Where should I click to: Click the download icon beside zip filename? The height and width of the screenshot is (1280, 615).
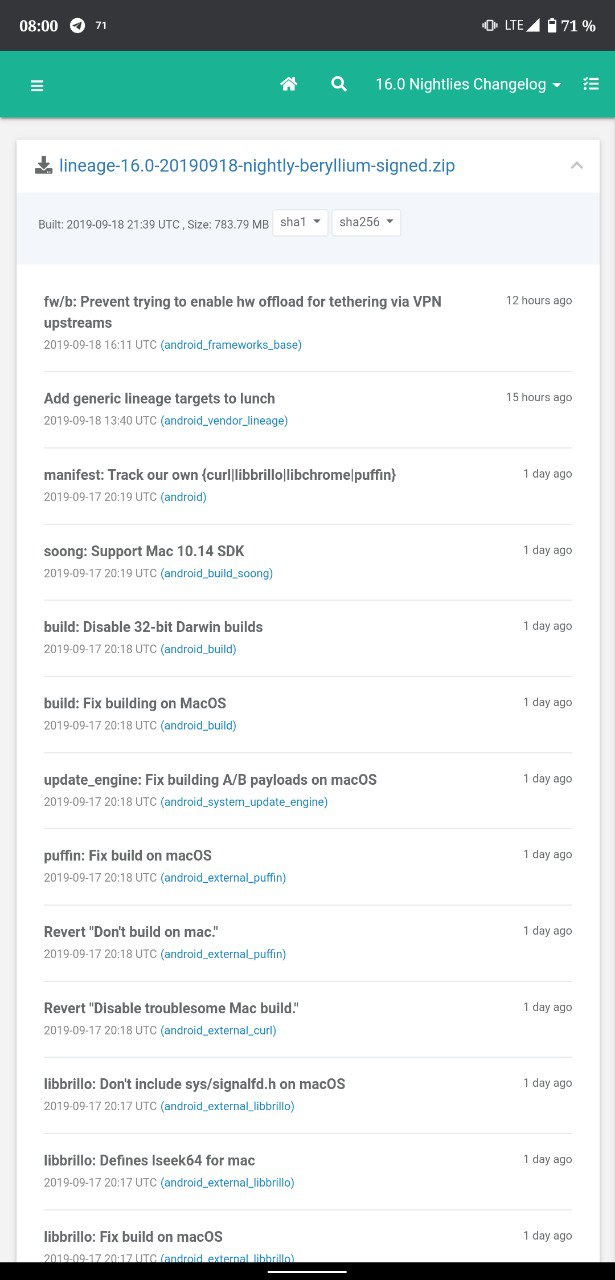44,165
